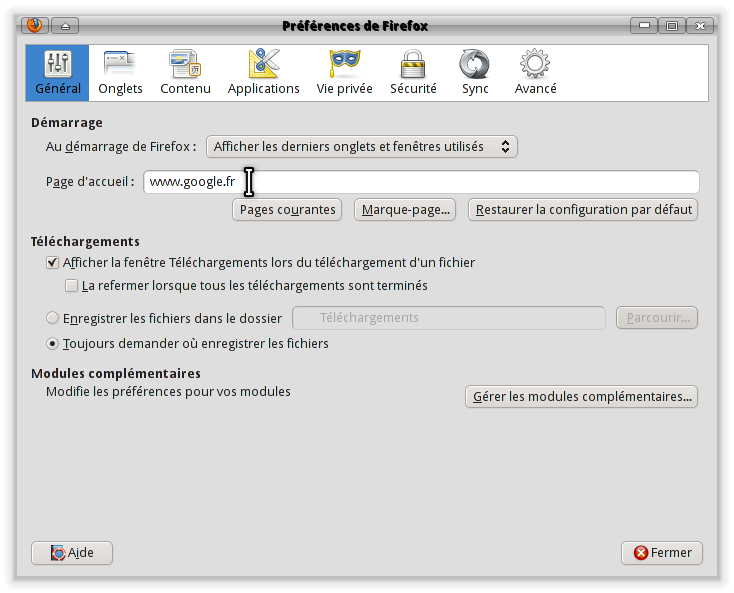This screenshot has height=593, width=734.
Task: Click the Téléchargements section heading
Action: point(85,242)
